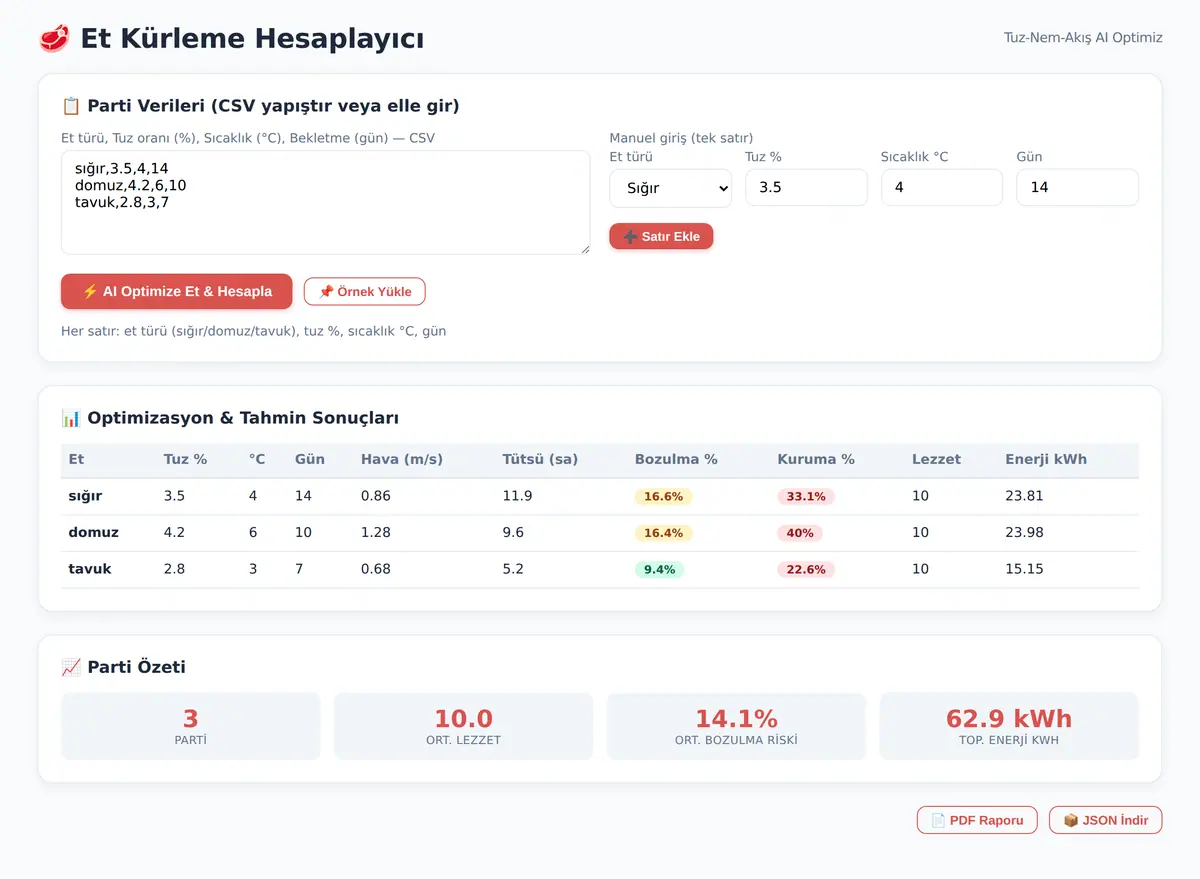
Task: Export the PDF Raporu
Action: point(977,820)
